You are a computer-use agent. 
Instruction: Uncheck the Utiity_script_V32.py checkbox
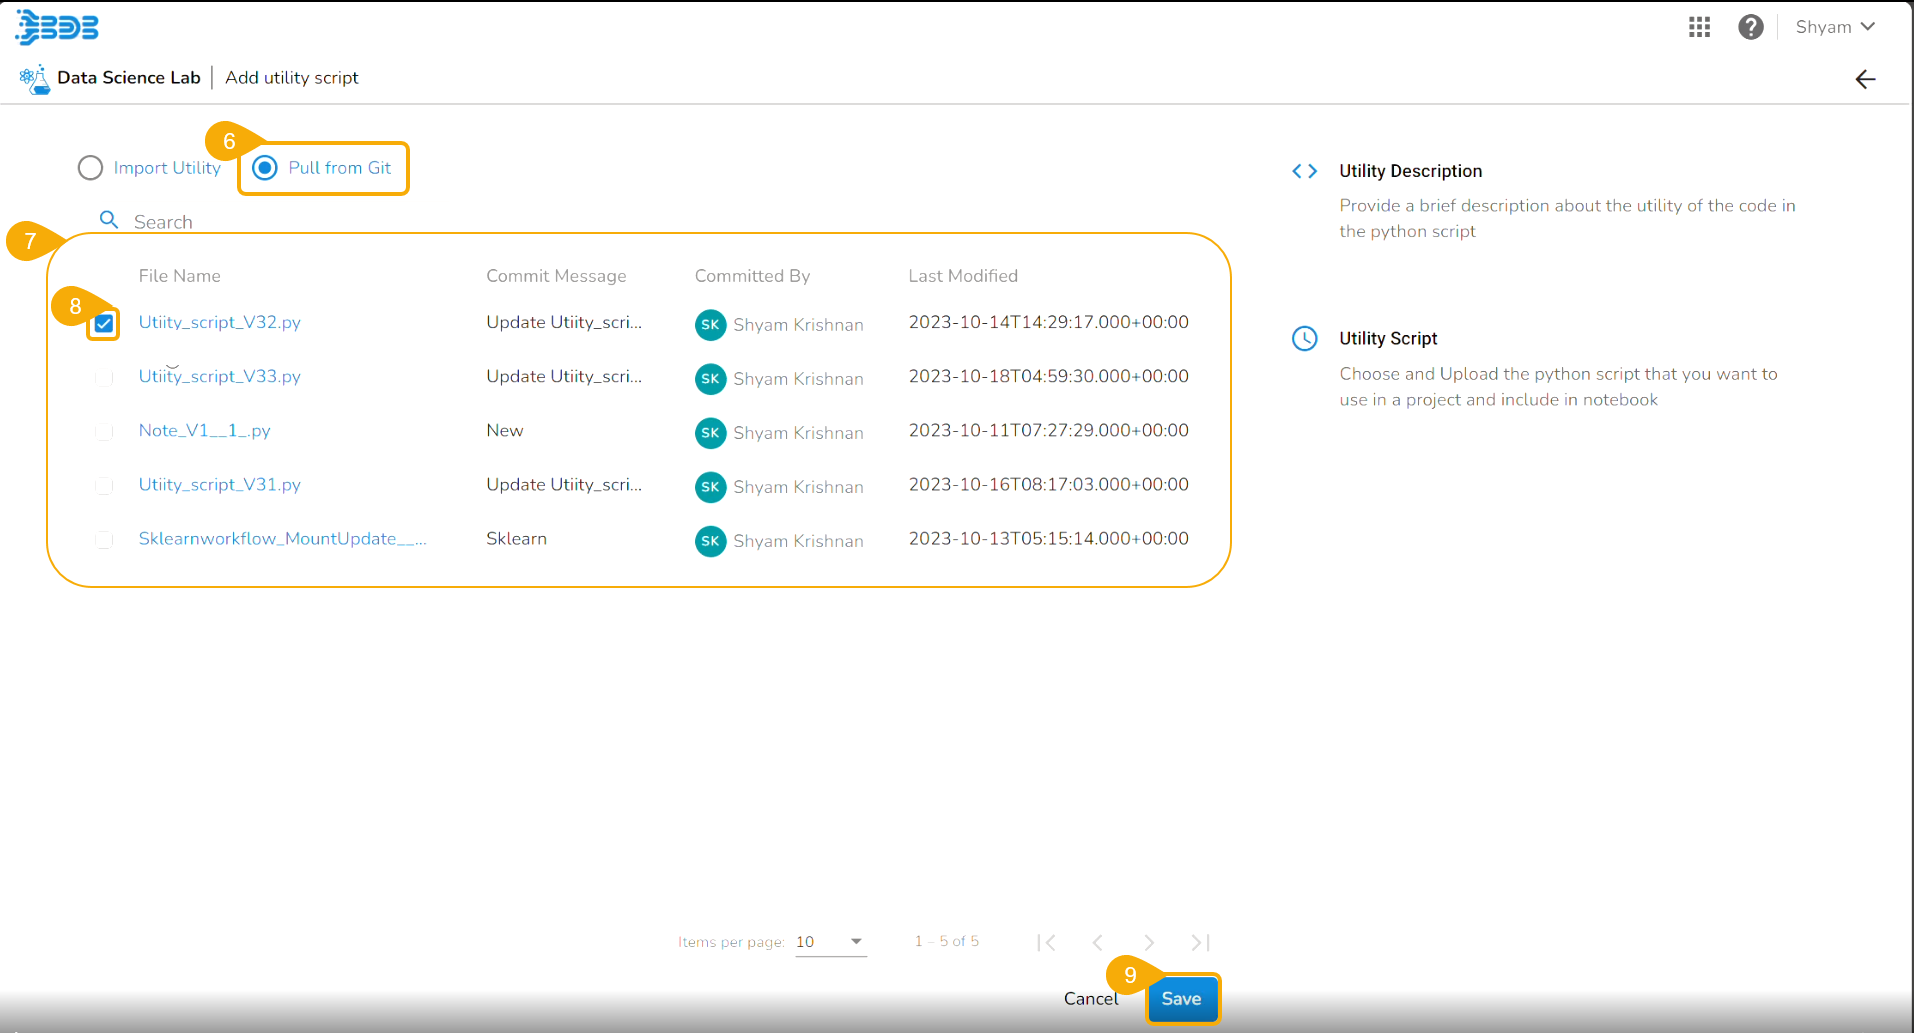pyautogui.click(x=104, y=324)
